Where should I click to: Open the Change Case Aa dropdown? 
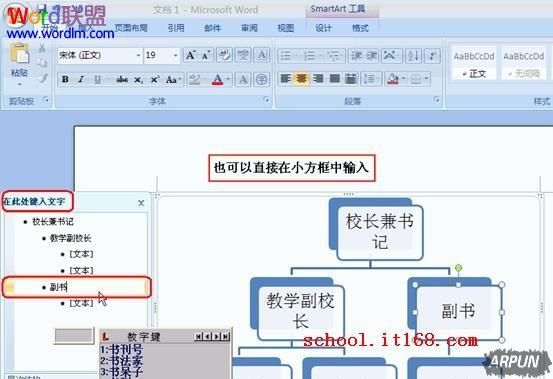173,80
